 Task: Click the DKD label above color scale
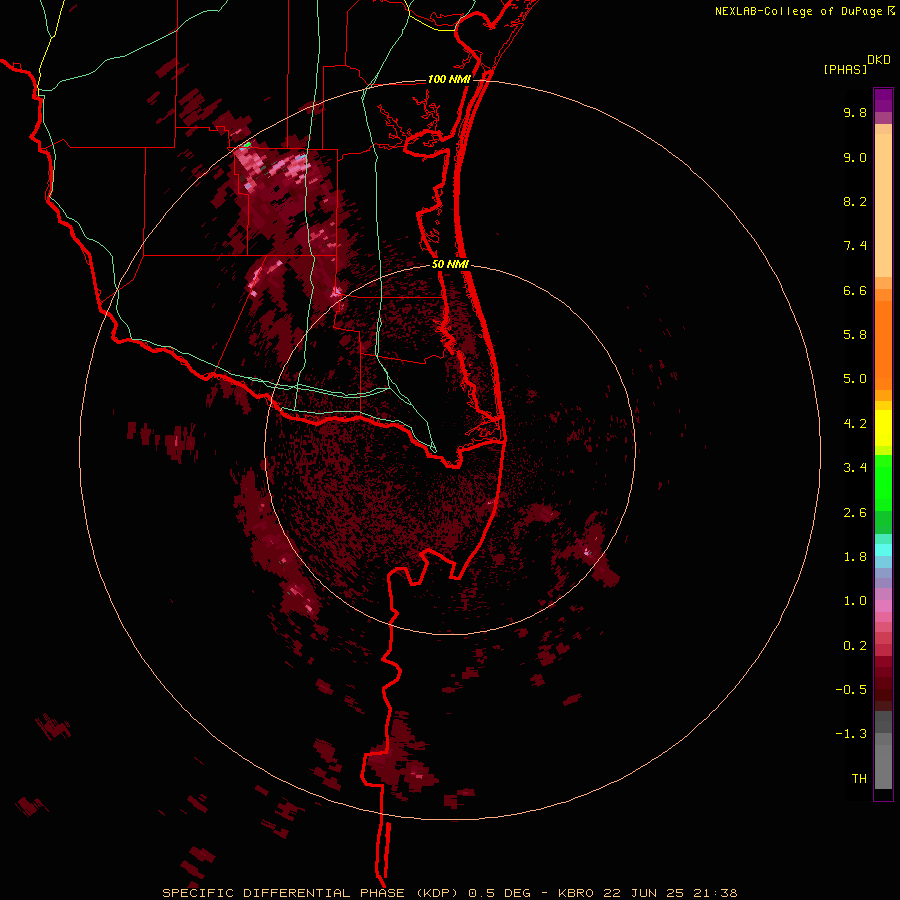[879, 60]
